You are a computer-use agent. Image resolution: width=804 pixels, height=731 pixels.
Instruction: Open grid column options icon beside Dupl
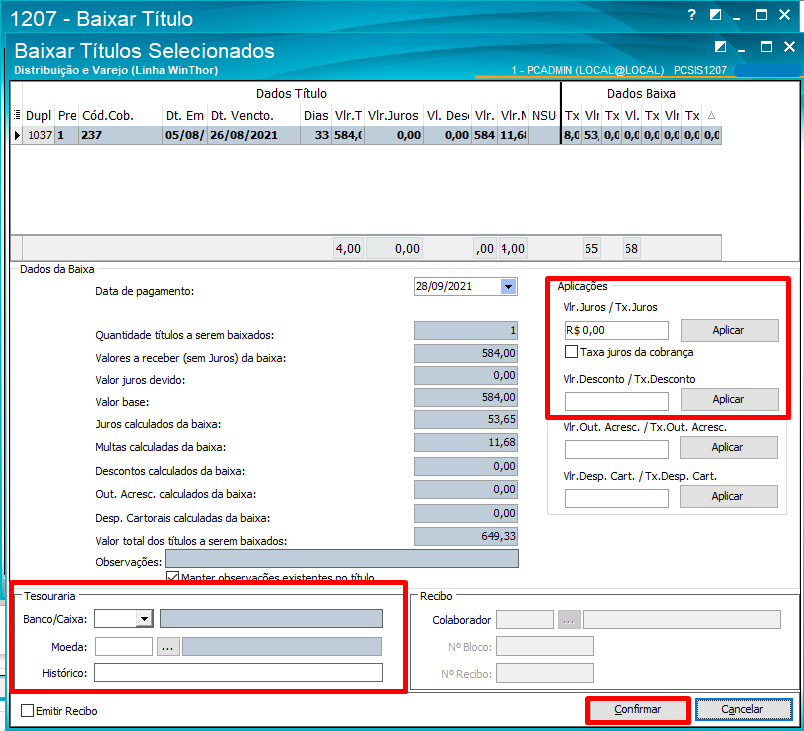coord(17,115)
